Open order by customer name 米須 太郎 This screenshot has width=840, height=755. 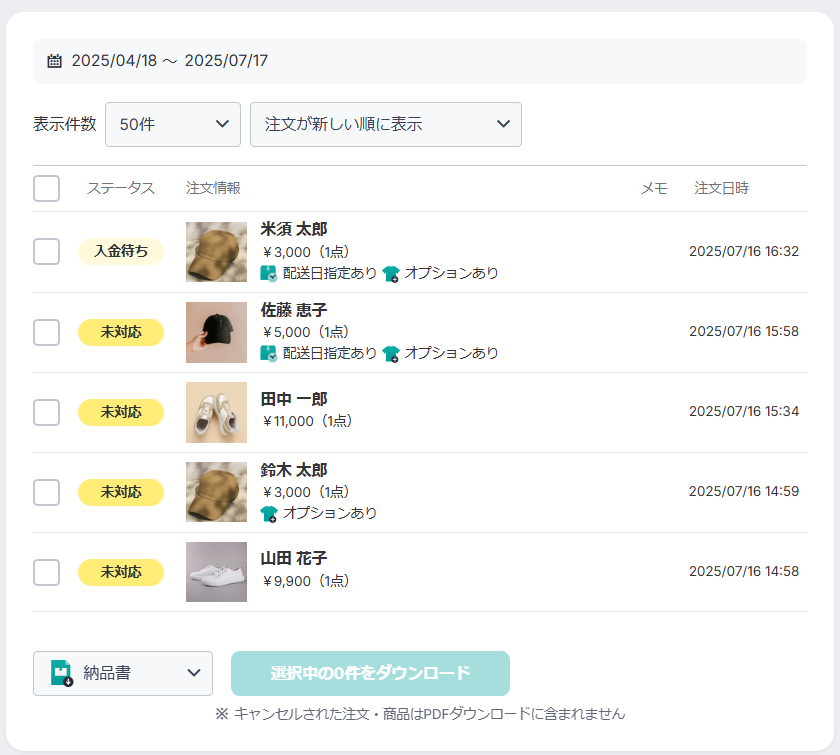pyautogui.click(x=294, y=229)
